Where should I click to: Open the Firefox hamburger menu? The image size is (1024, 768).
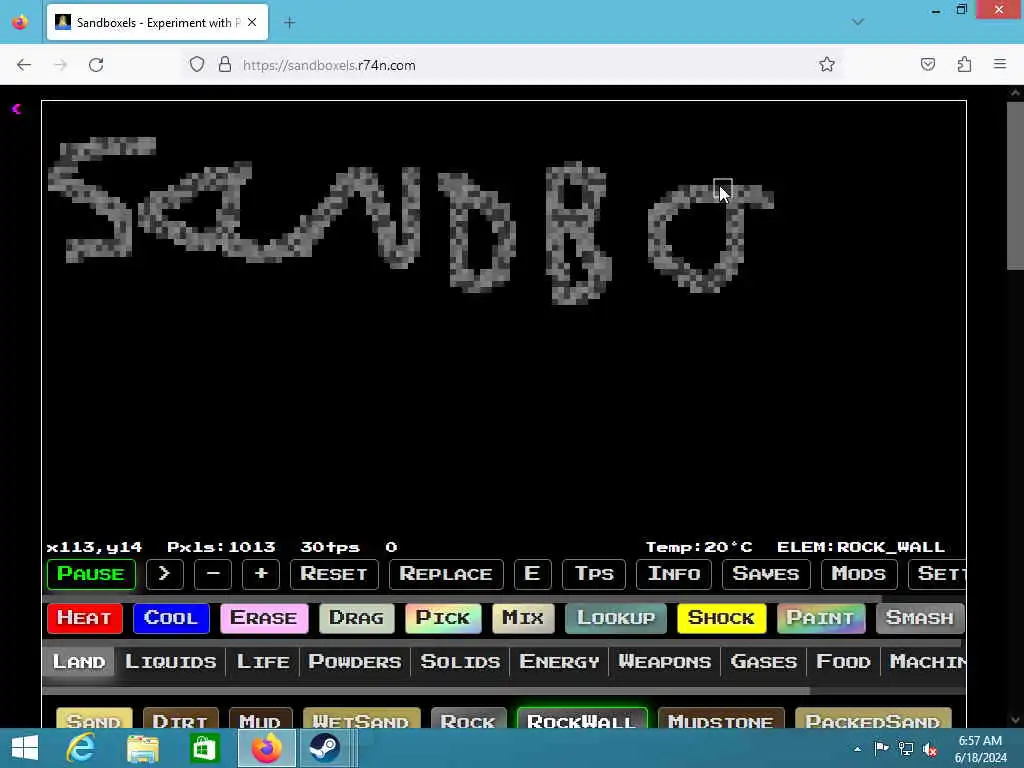pos(1000,65)
